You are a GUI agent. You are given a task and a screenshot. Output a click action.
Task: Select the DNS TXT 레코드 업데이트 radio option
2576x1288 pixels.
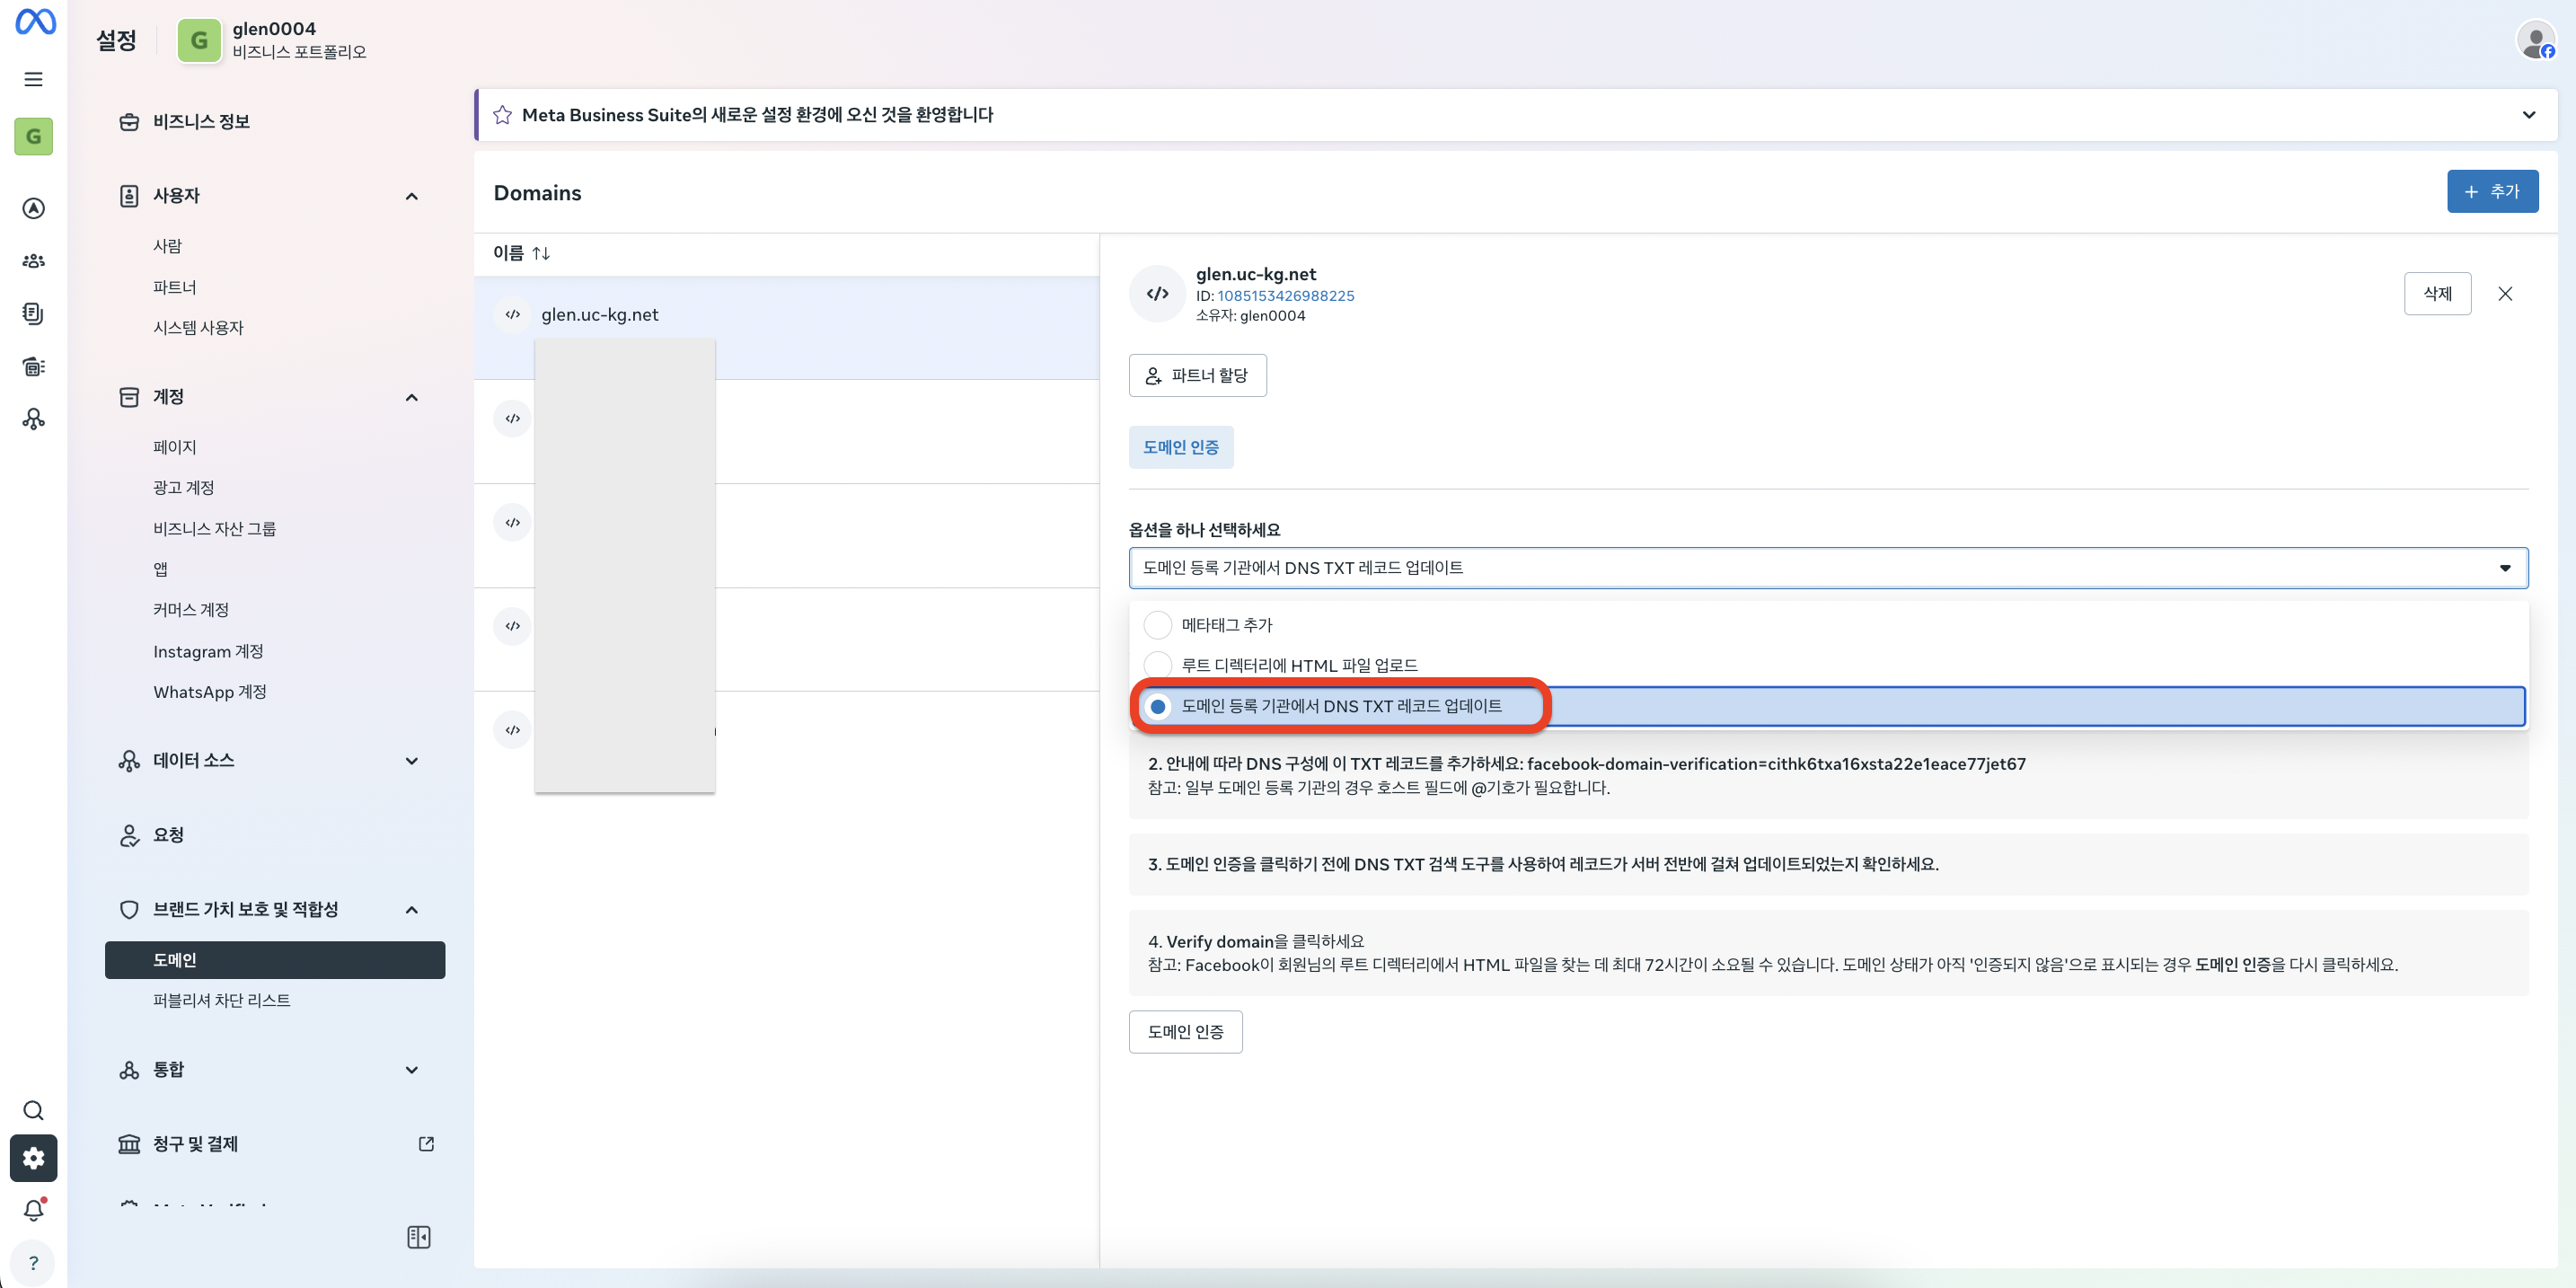[x=1157, y=706]
